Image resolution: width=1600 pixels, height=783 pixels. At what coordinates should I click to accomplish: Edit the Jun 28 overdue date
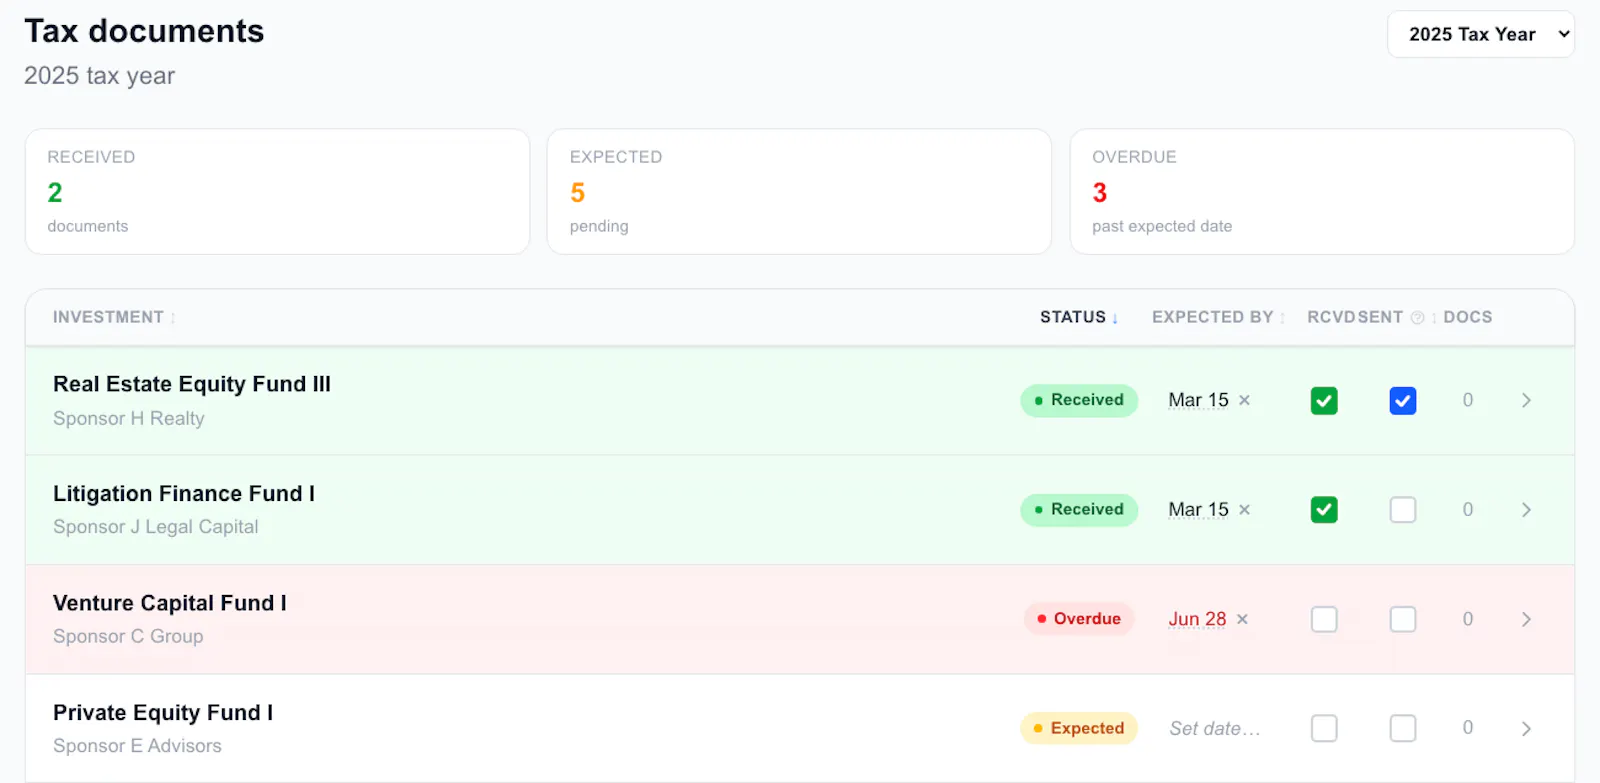click(1197, 619)
